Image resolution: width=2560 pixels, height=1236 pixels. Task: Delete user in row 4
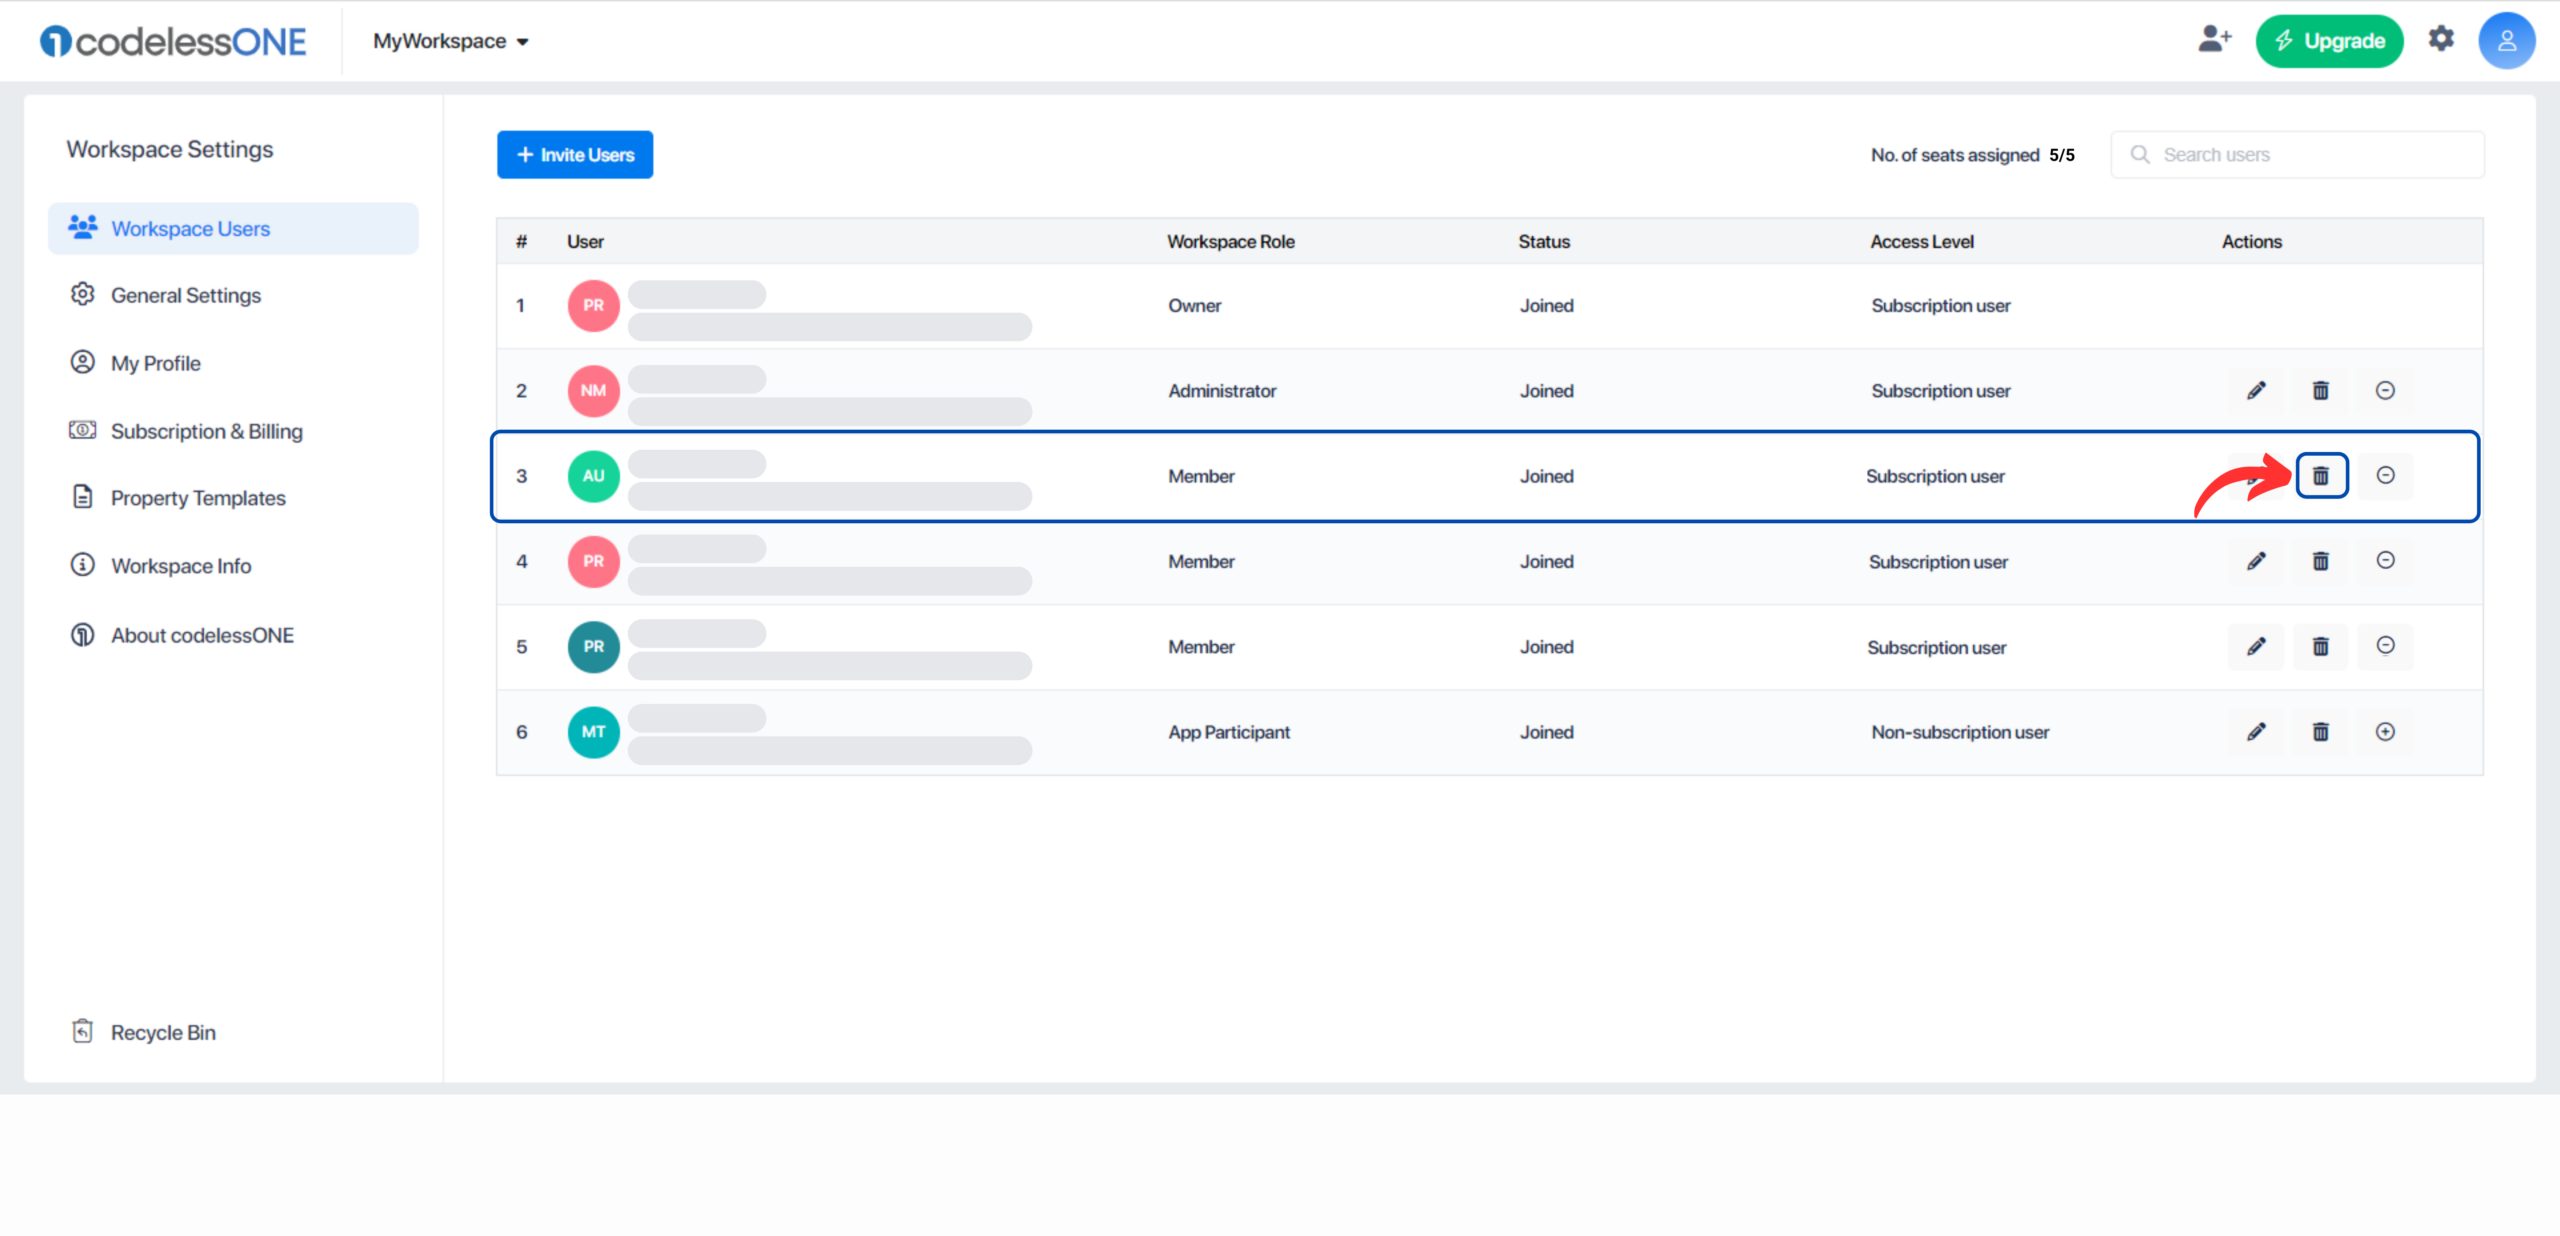[x=2320, y=561]
